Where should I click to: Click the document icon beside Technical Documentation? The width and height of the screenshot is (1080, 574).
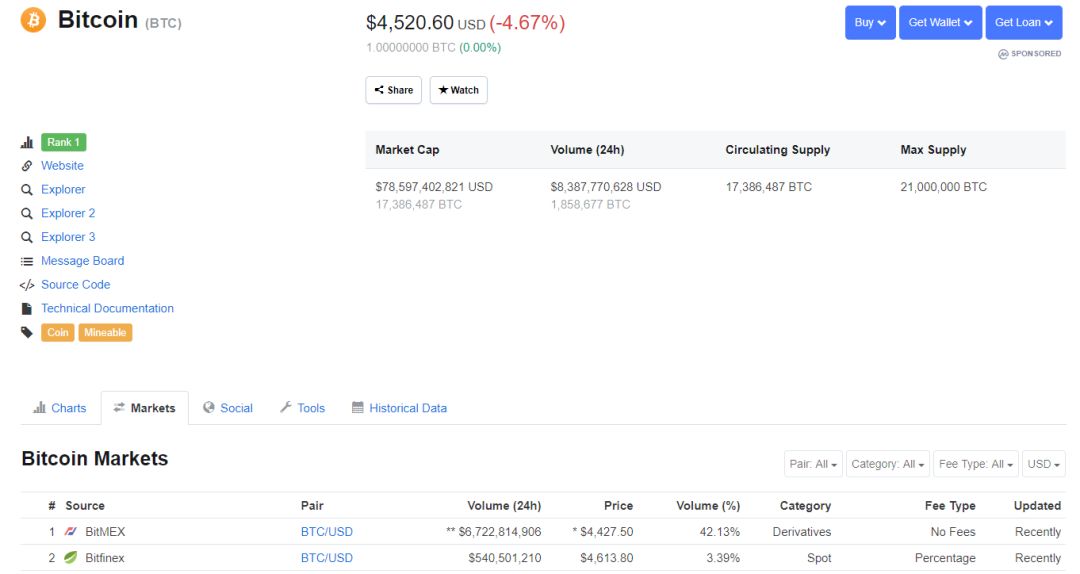tap(27, 309)
